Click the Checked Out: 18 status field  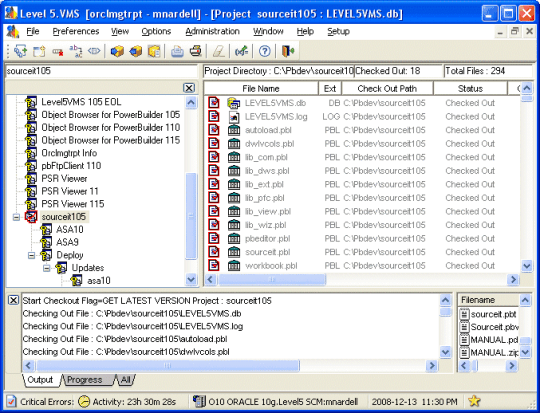tap(398, 71)
